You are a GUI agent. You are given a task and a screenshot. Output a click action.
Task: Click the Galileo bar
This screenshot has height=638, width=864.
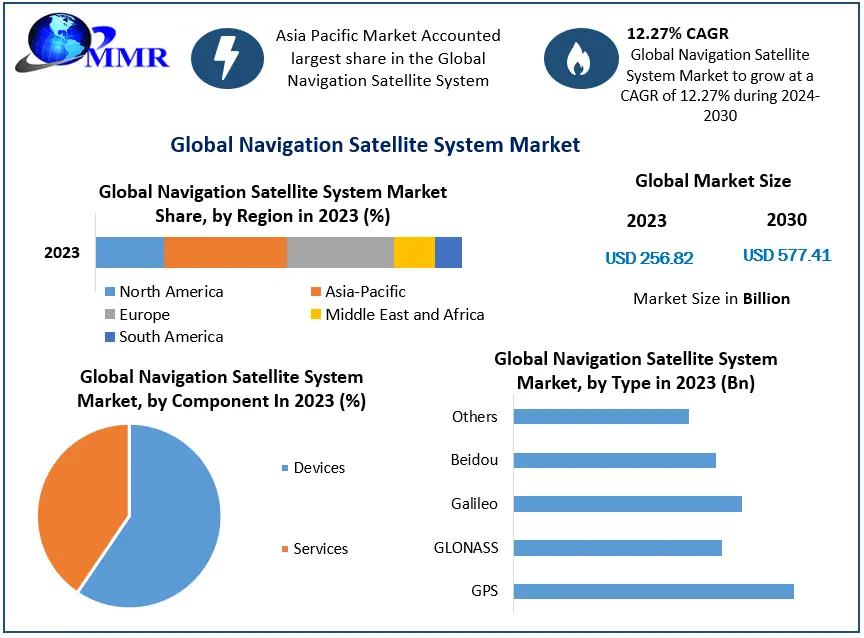point(627,504)
